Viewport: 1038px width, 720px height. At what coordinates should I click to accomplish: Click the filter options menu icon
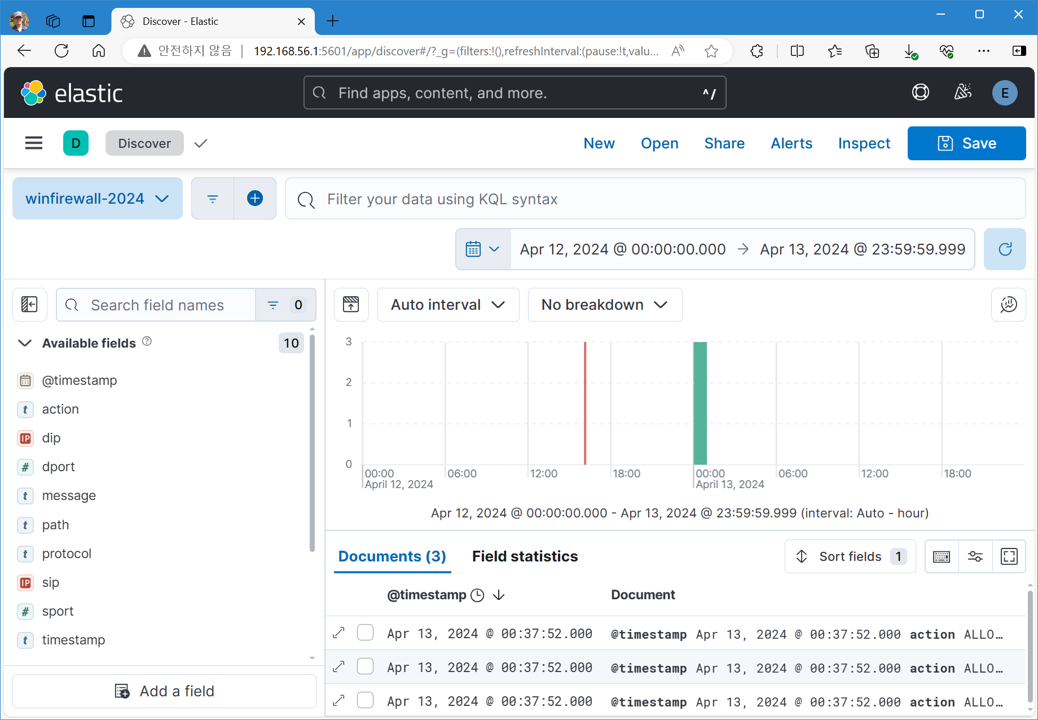(x=212, y=199)
